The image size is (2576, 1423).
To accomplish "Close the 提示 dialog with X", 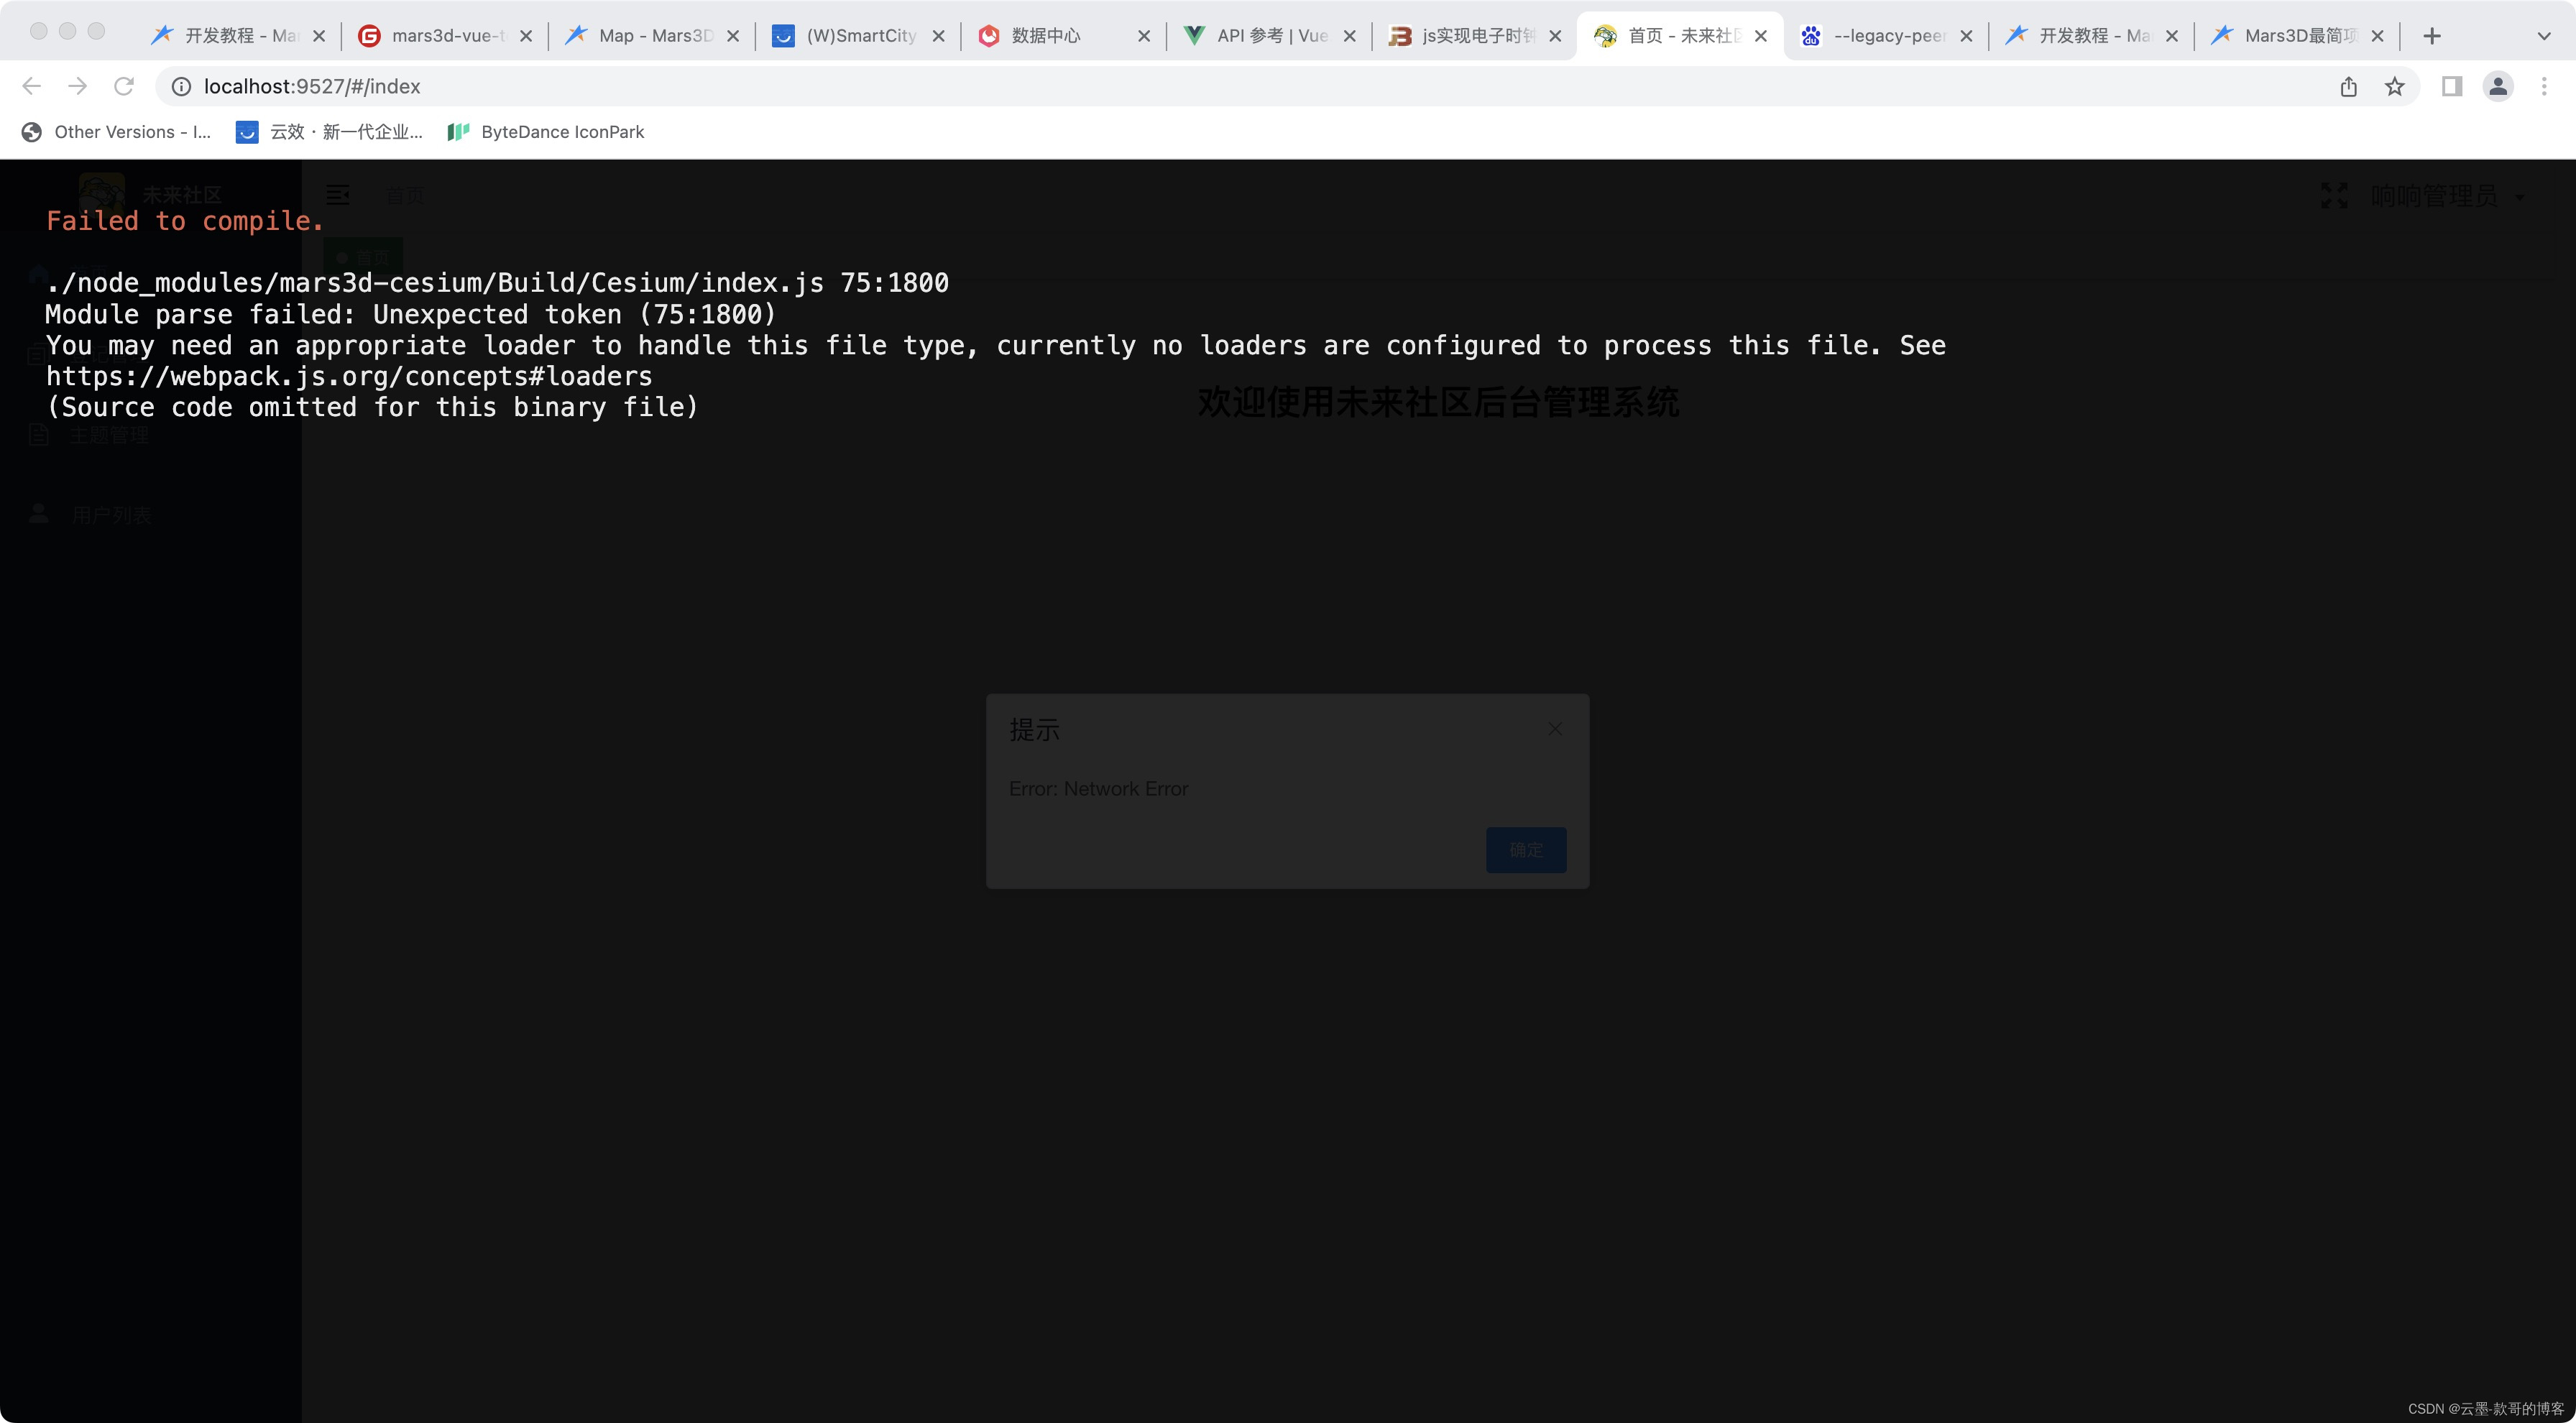I will tap(1555, 729).
